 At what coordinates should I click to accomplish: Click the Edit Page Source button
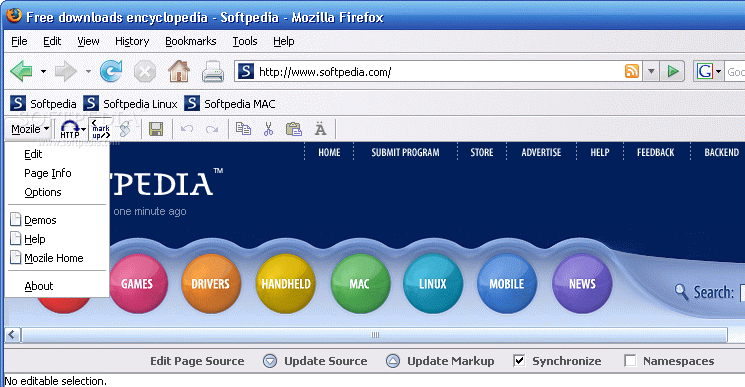pyautogui.click(x=197, y=361)
